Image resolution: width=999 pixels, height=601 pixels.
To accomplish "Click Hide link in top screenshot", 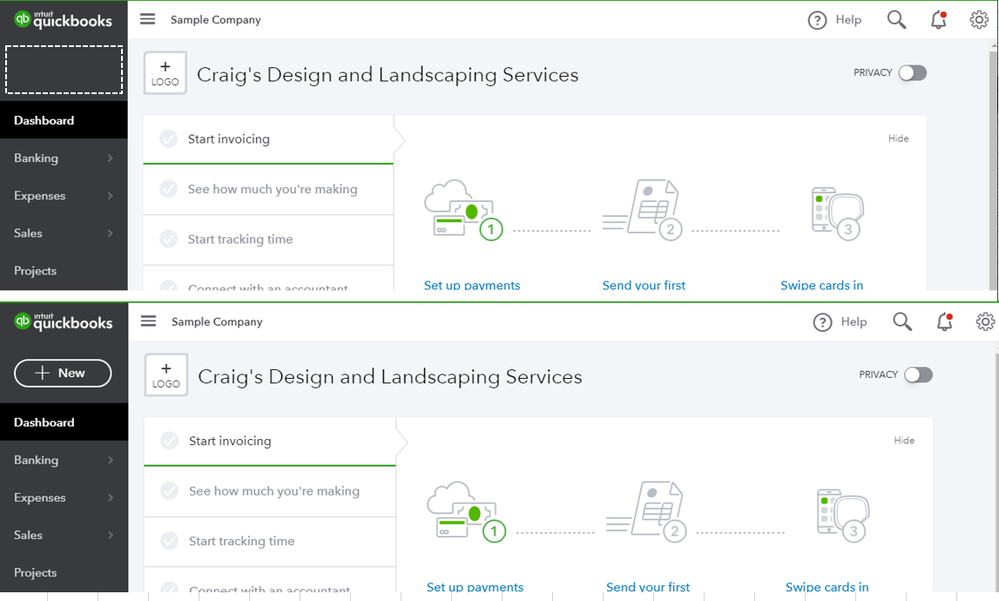I will (x=898, y=138).
